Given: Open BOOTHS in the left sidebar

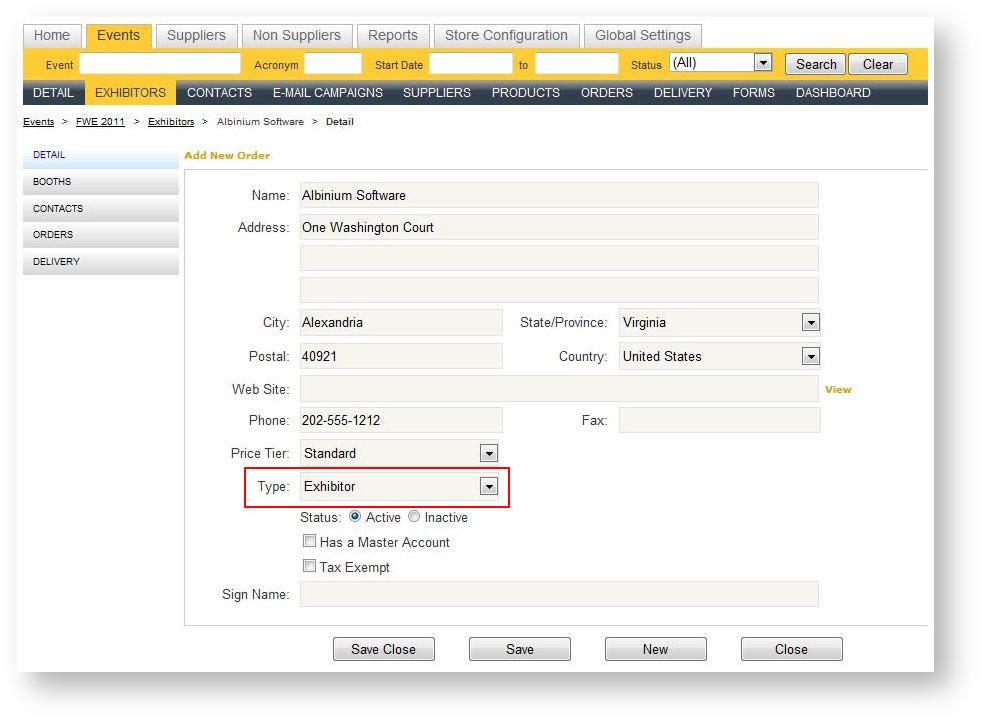Looking at the screenshot, I should [x=52, y=182].
